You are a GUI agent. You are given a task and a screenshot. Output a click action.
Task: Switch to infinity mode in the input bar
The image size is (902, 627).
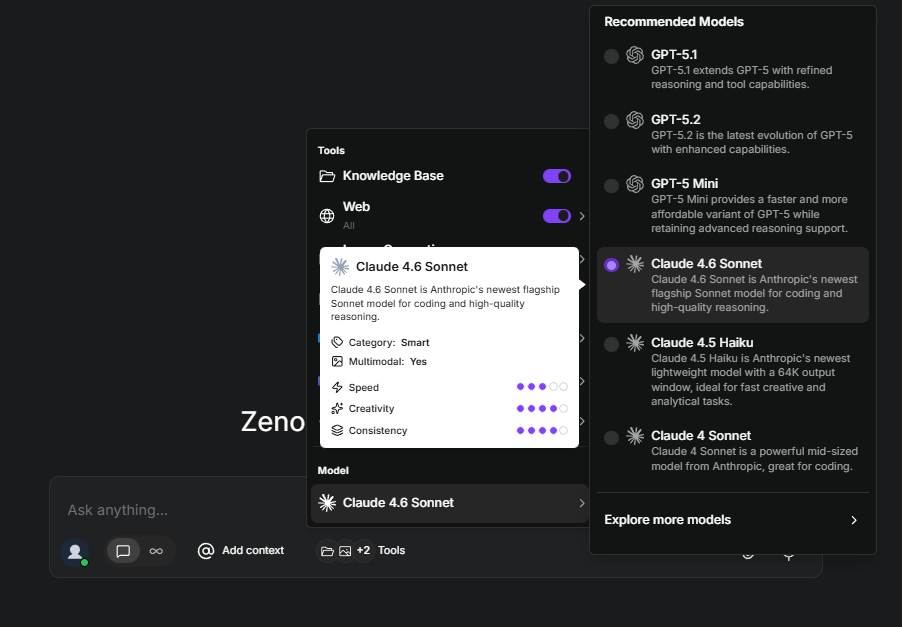156,551
